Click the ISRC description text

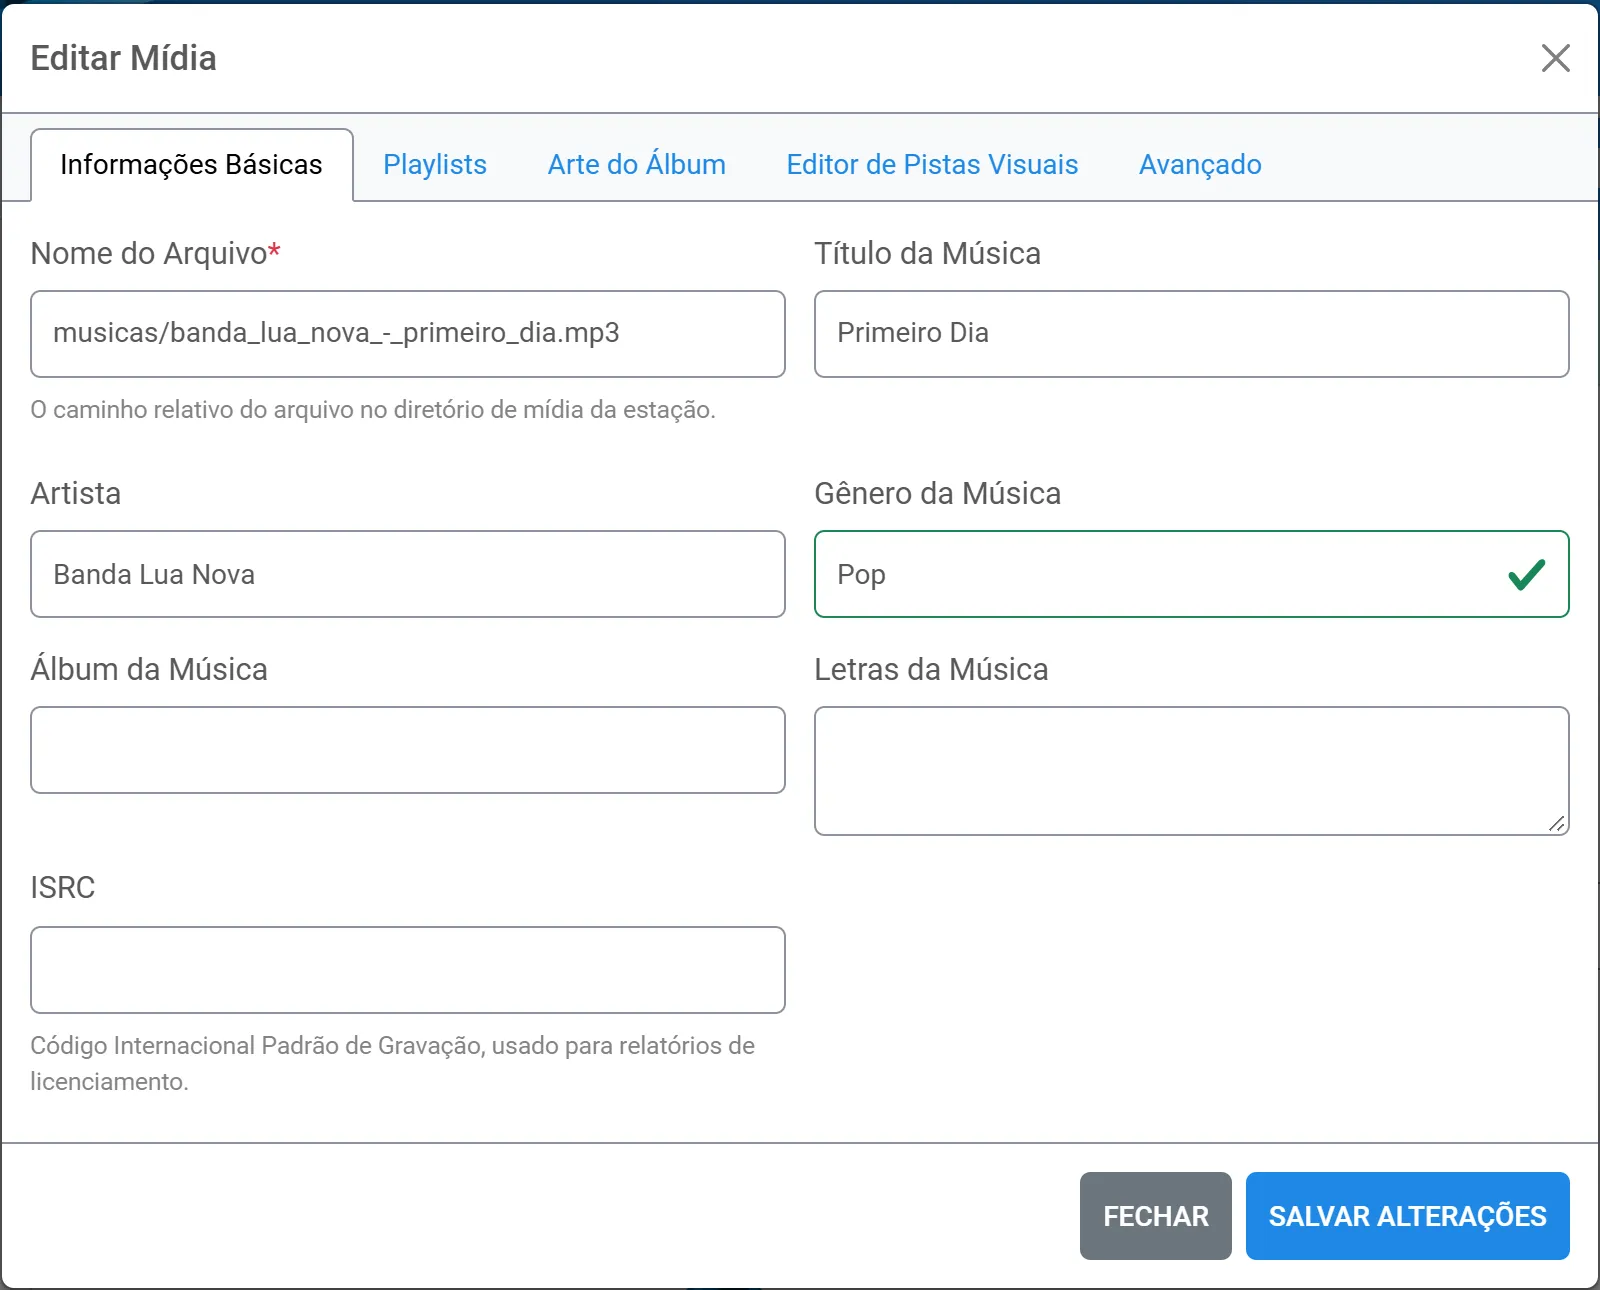coord(392,1064)
